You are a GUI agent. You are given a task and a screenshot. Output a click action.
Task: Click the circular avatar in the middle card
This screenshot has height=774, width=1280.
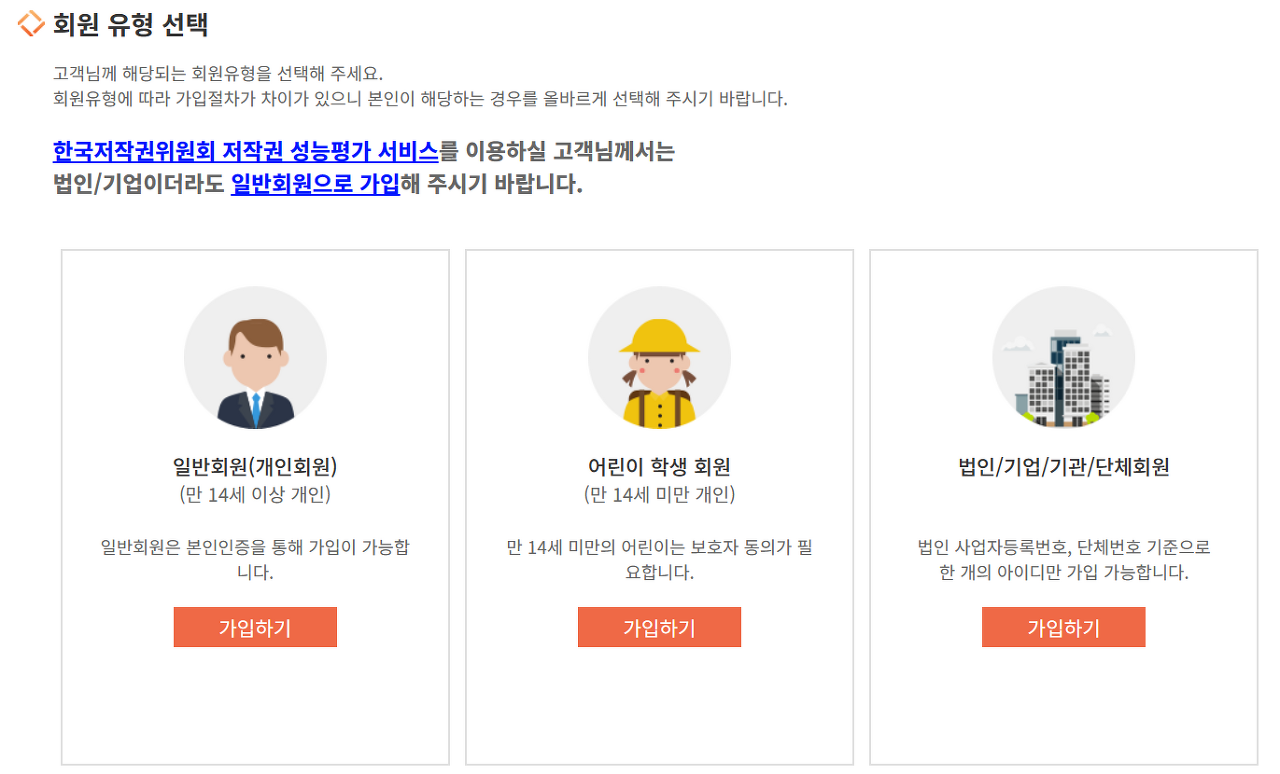(659, 357)
